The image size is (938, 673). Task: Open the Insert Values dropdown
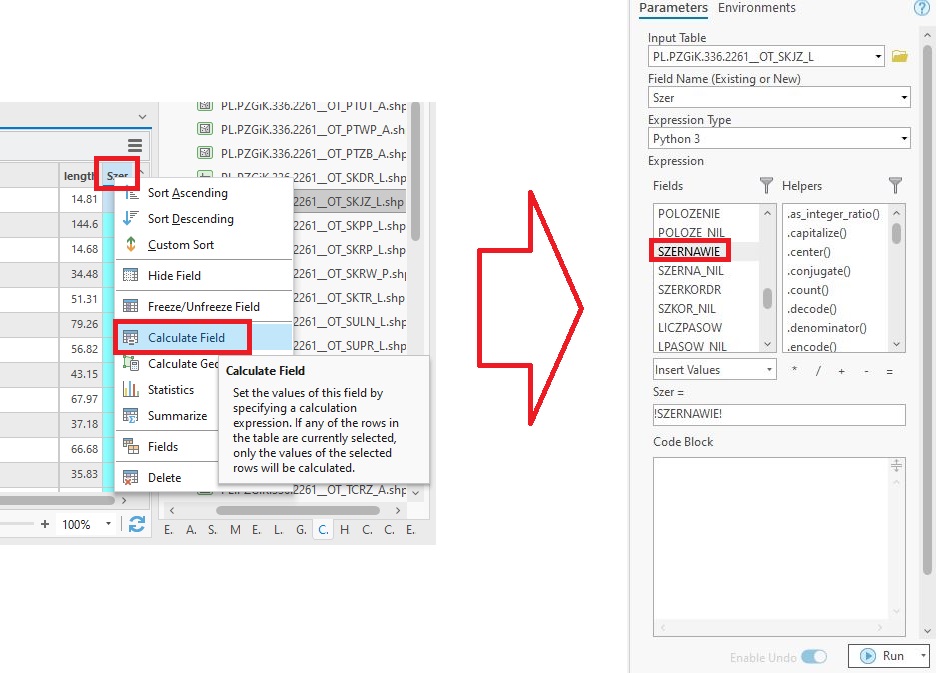(714, 370)
